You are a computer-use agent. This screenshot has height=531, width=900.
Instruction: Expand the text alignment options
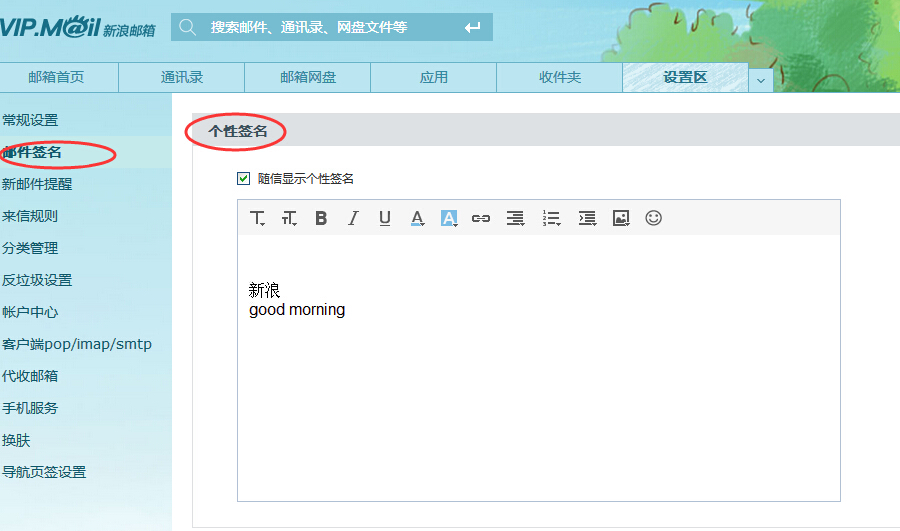tap(515, 218)
